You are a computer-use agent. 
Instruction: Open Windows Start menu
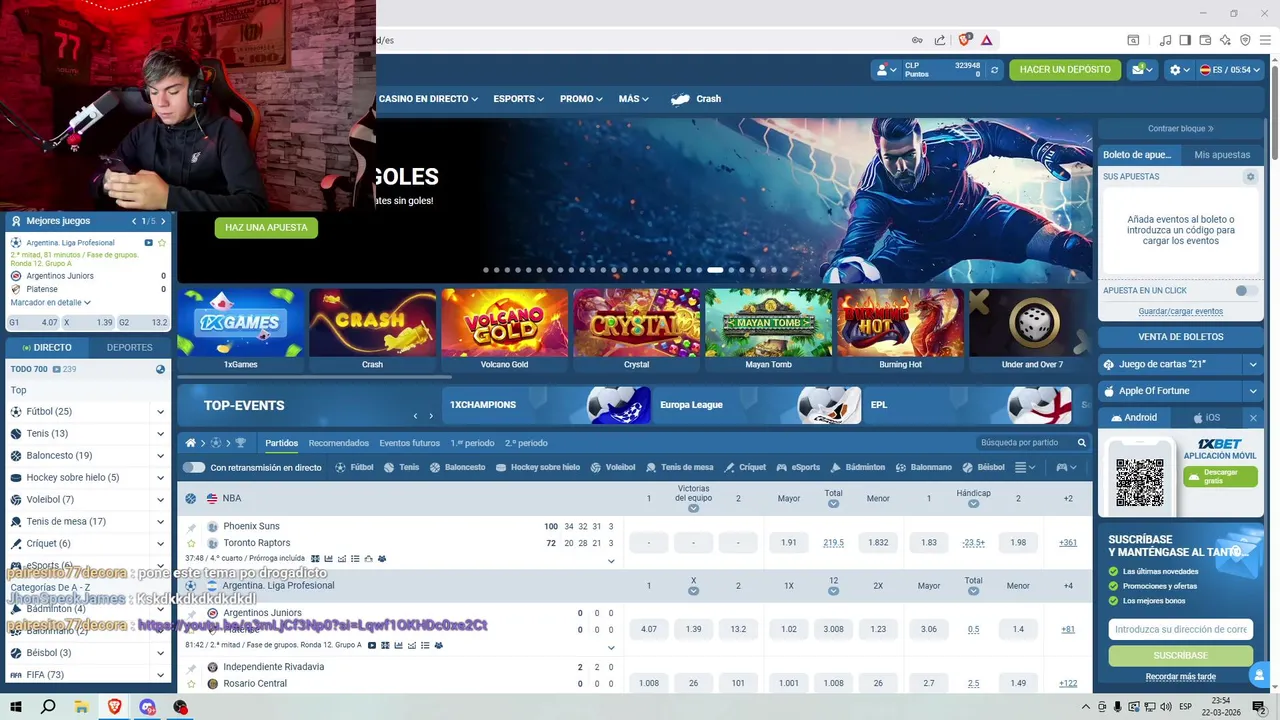tap(16, 707)
